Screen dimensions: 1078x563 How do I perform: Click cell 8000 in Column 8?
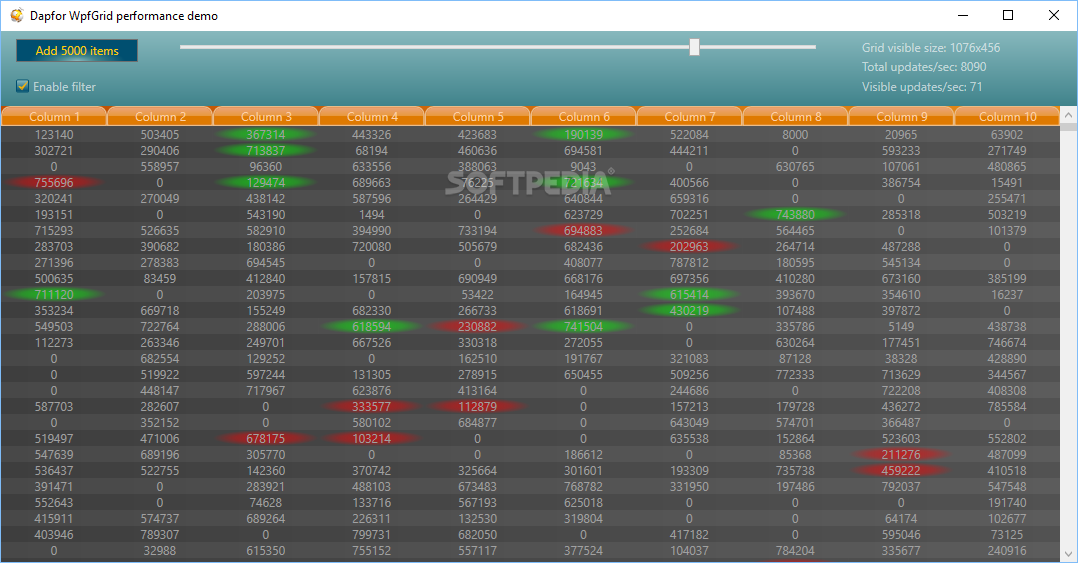click(x=795, y=135)
